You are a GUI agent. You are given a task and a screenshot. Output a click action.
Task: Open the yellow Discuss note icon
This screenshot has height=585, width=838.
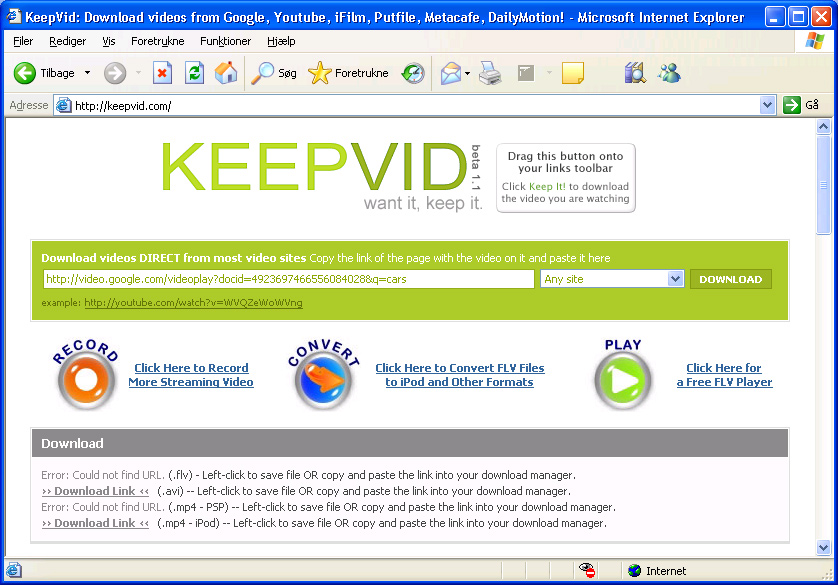[x=573, y=73]
